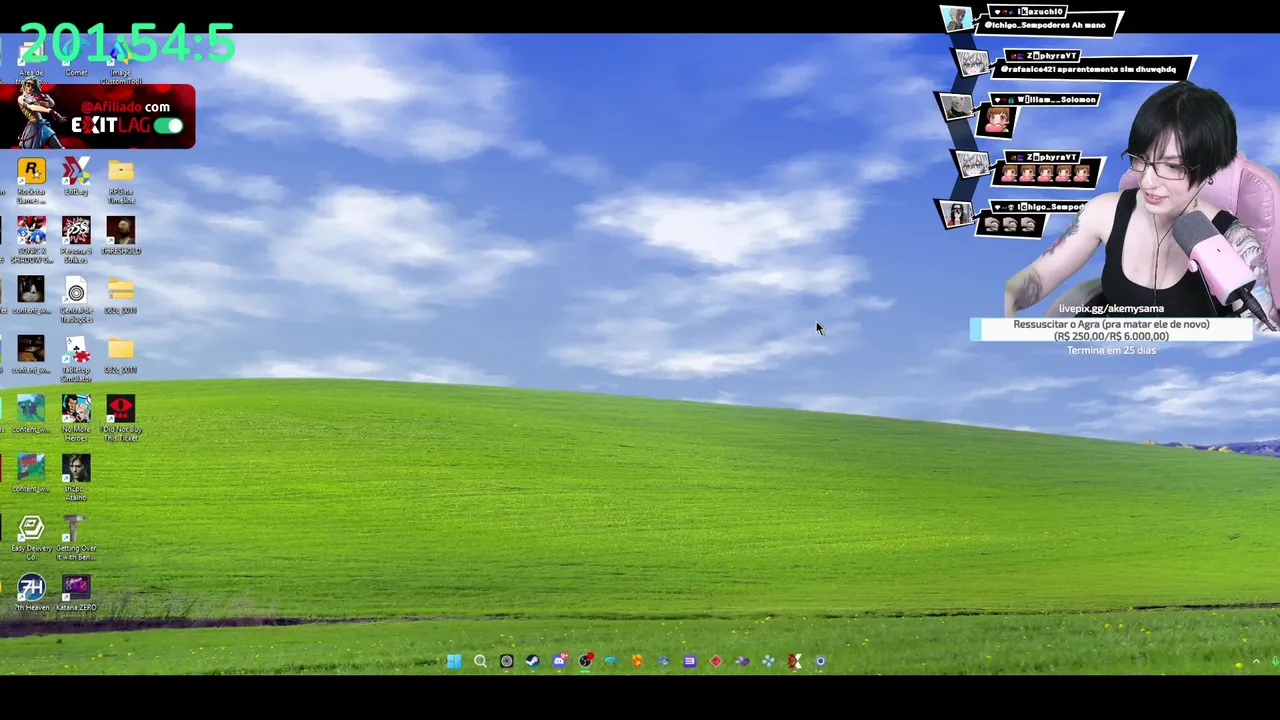
Task: Select the No More Heroes shortcut
Action: [x=76, y=419]
